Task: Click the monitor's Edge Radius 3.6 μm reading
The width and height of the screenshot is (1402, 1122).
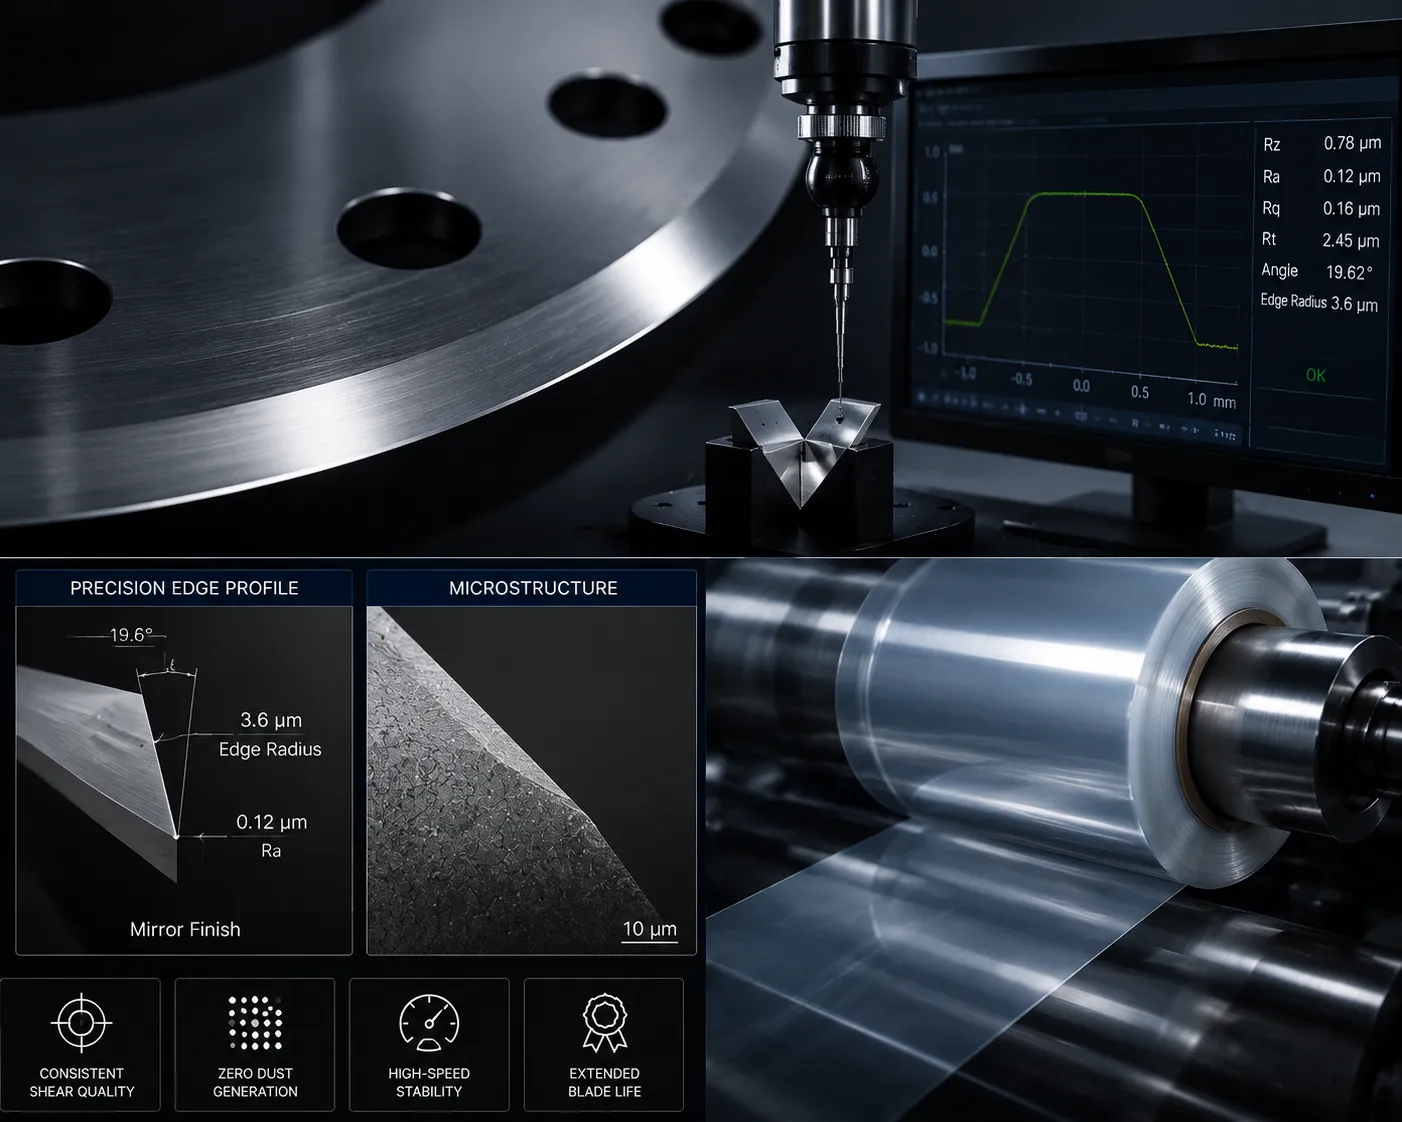Action: [x=1354, y=304]
